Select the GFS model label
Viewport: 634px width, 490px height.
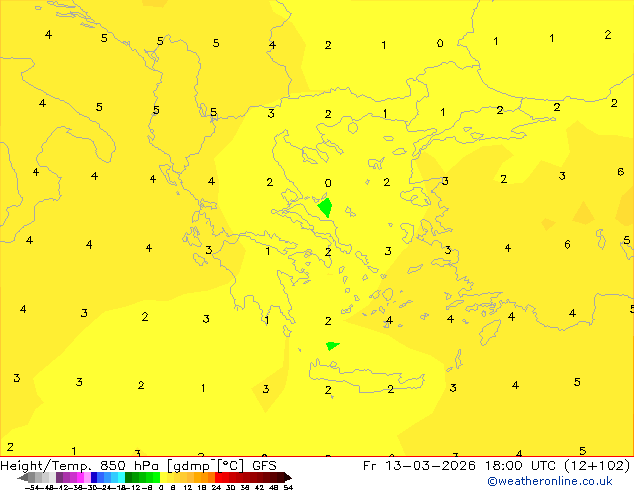[264, 465]
